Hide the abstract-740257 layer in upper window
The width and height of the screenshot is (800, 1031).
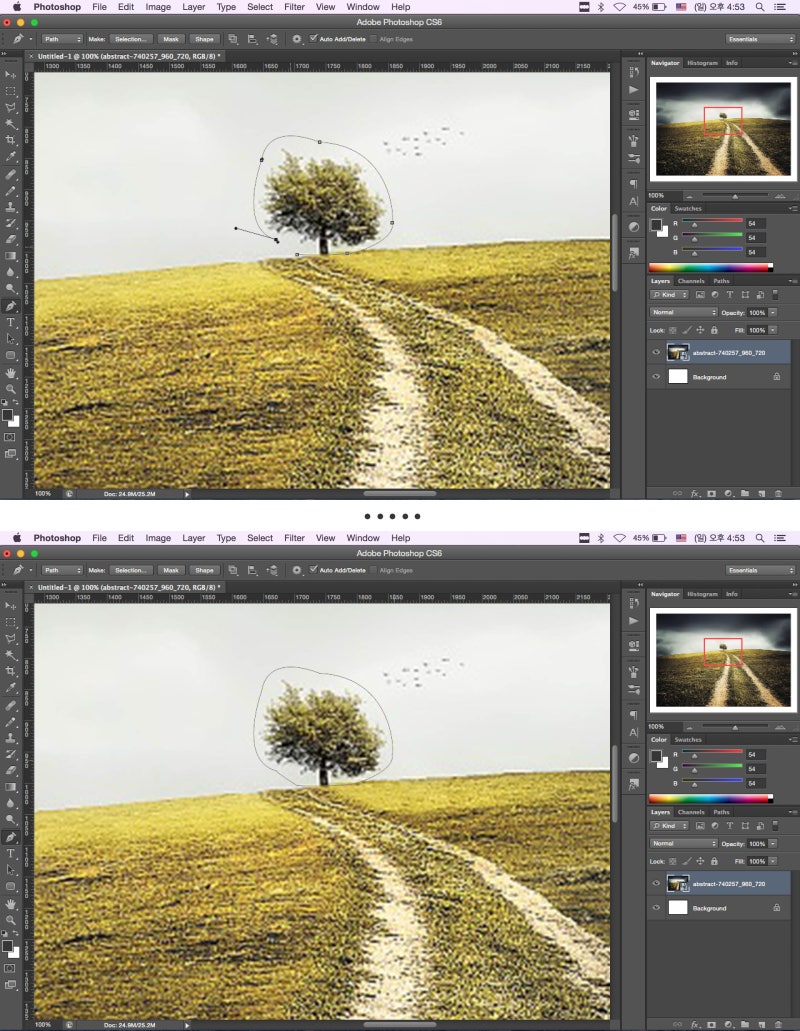pos(655,352)
